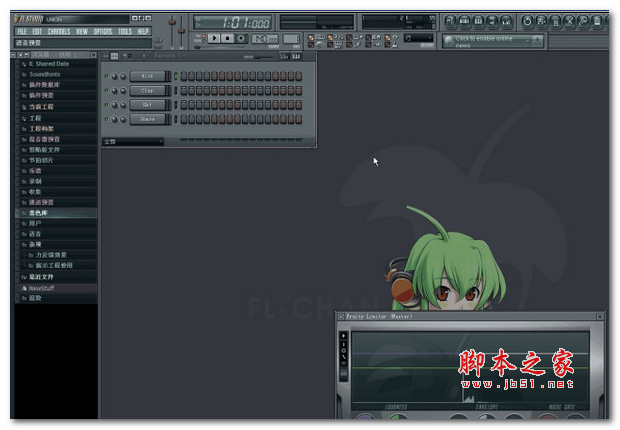Open the browser options arrow menu

(x=13, y=55)
